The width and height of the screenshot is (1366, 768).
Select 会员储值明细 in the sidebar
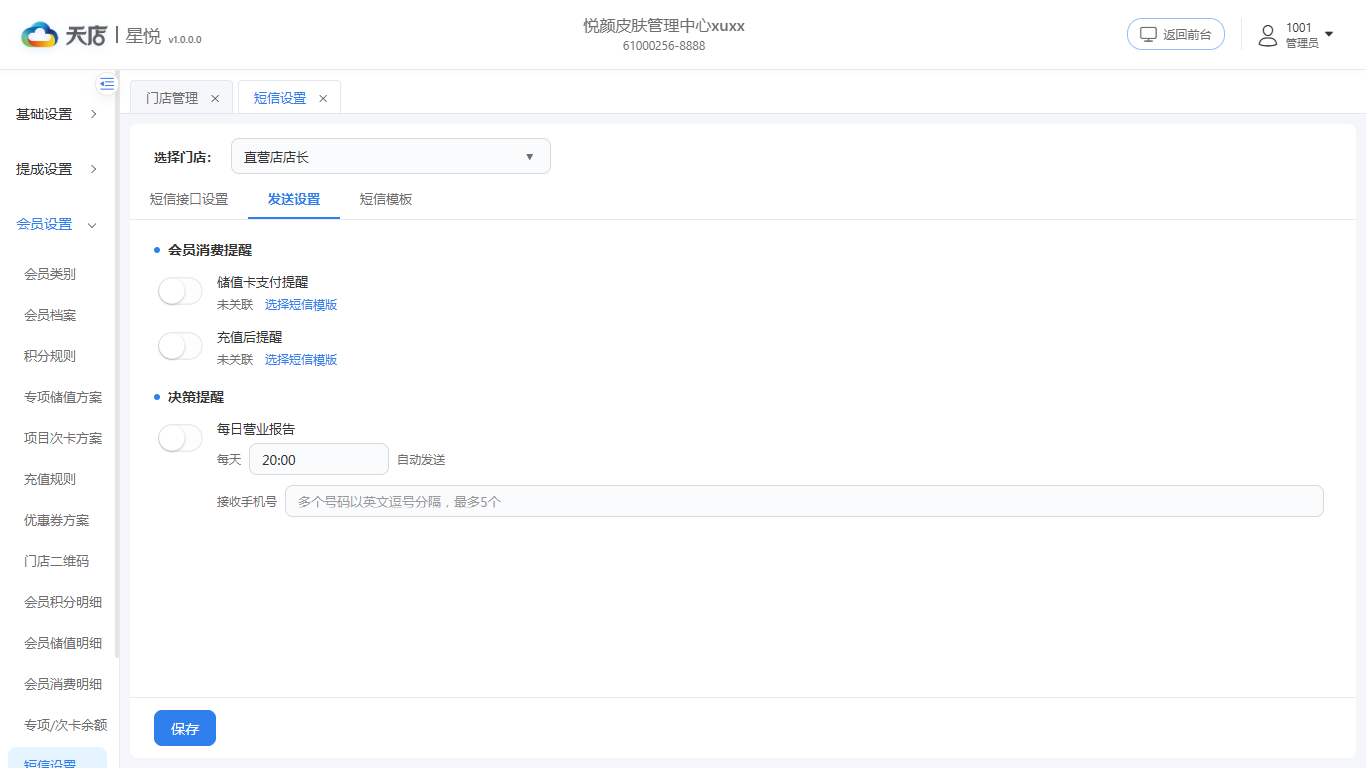click(x=63, y=643)
